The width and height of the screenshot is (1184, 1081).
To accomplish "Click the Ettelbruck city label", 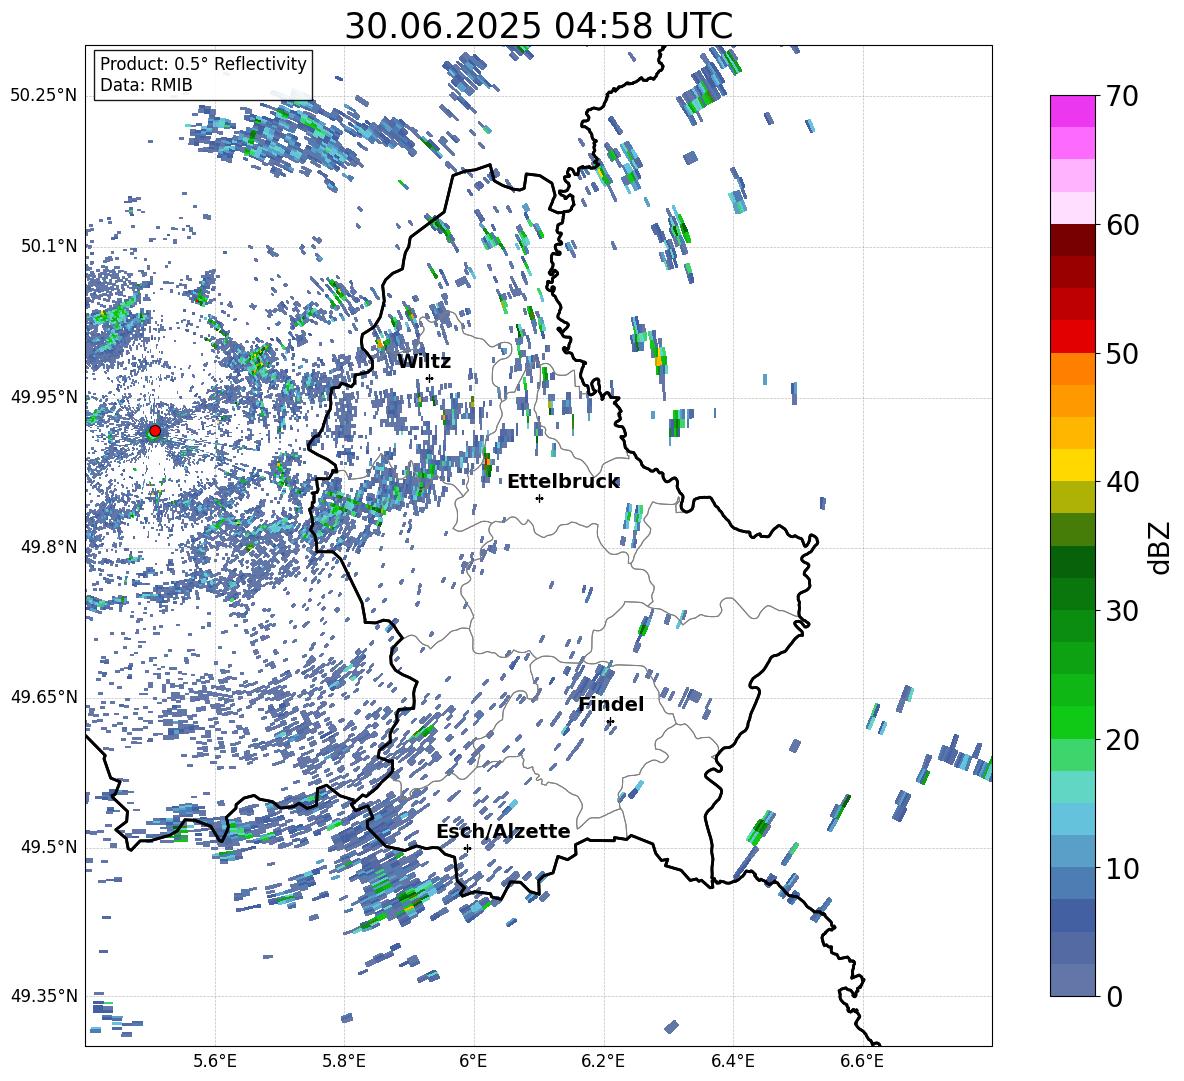I will pyautogui.click(x=563, y=482).
